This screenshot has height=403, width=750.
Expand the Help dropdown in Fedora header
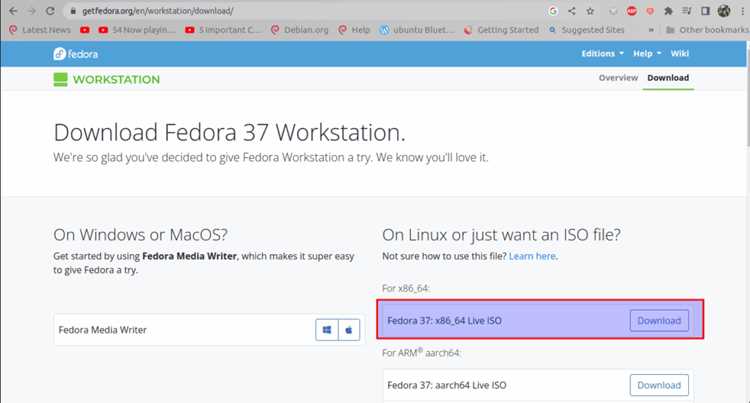(647, 54)
